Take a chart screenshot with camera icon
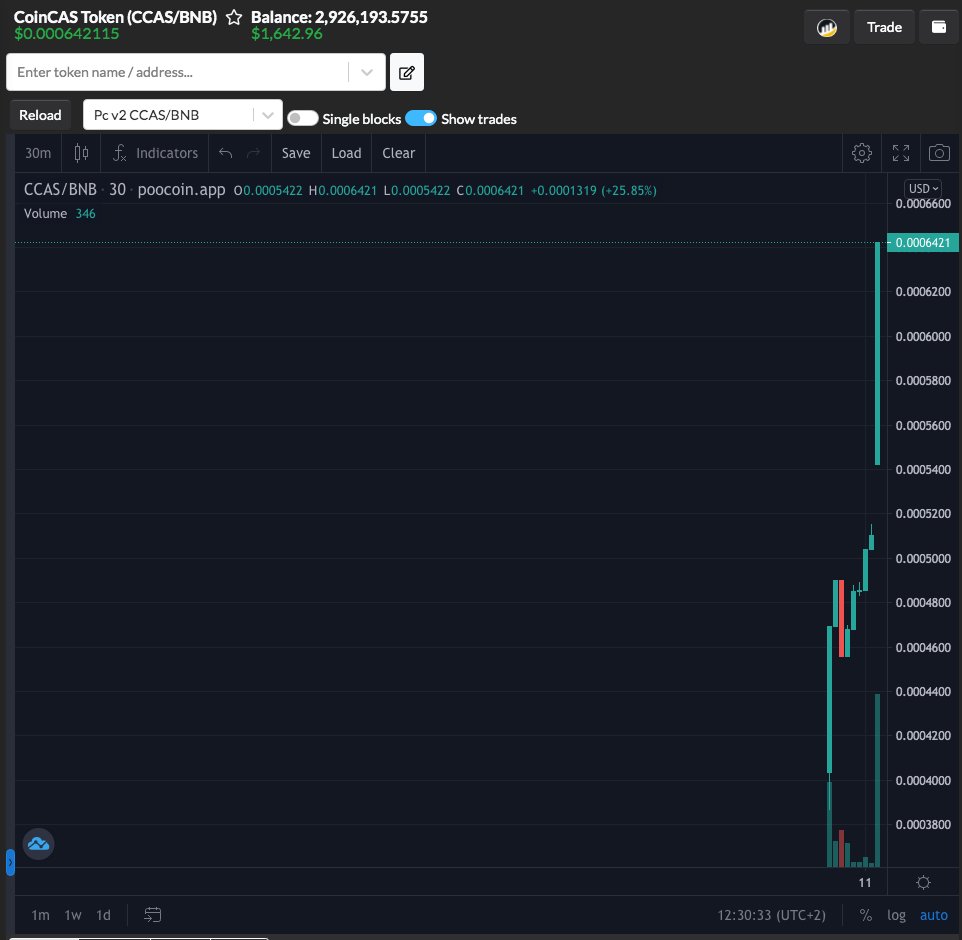962x940 pixels. click(938, 152)
